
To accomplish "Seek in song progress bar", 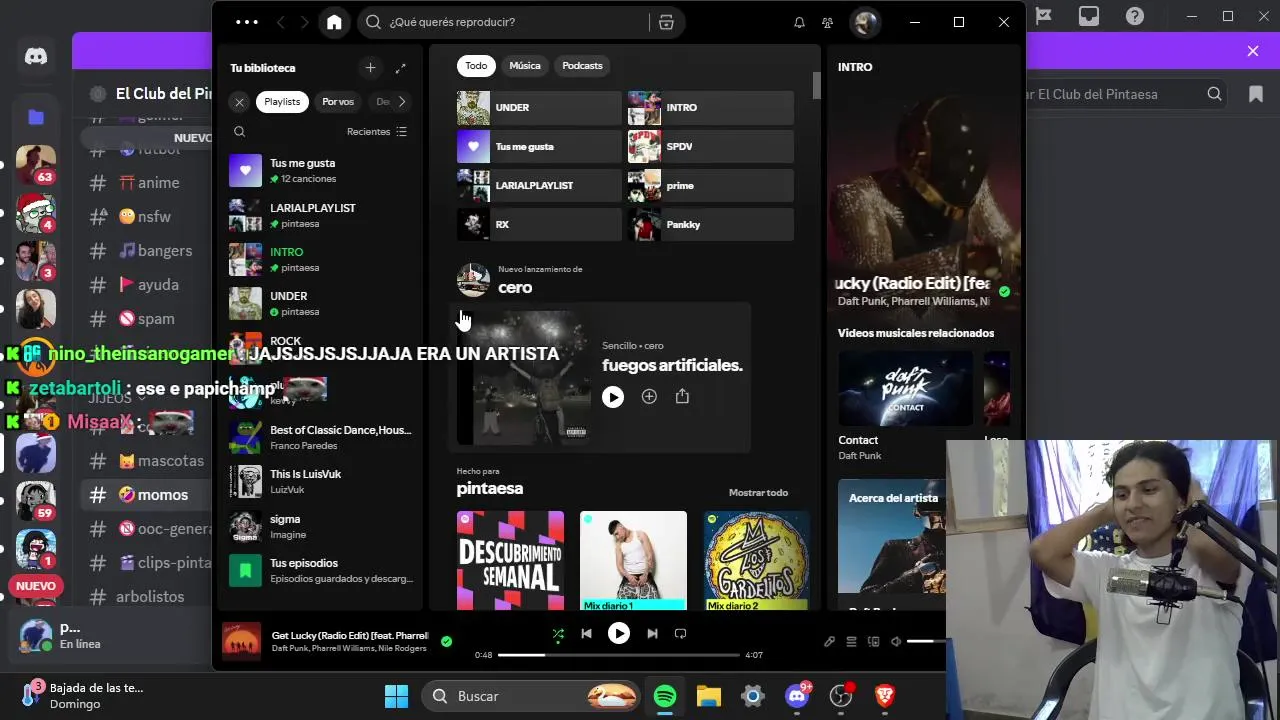I will point(619,655).
